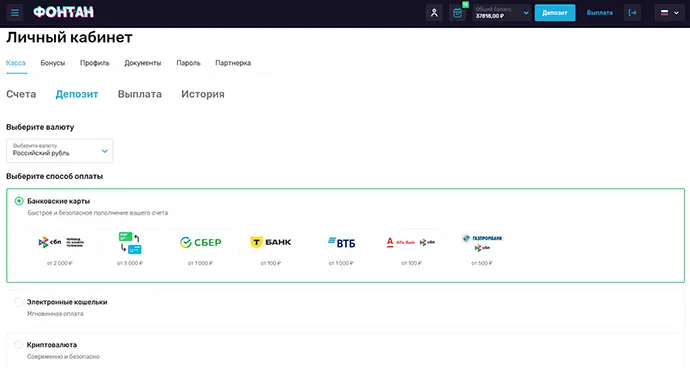
Task: Open the language selector chevron
Action: coord(676,13)
